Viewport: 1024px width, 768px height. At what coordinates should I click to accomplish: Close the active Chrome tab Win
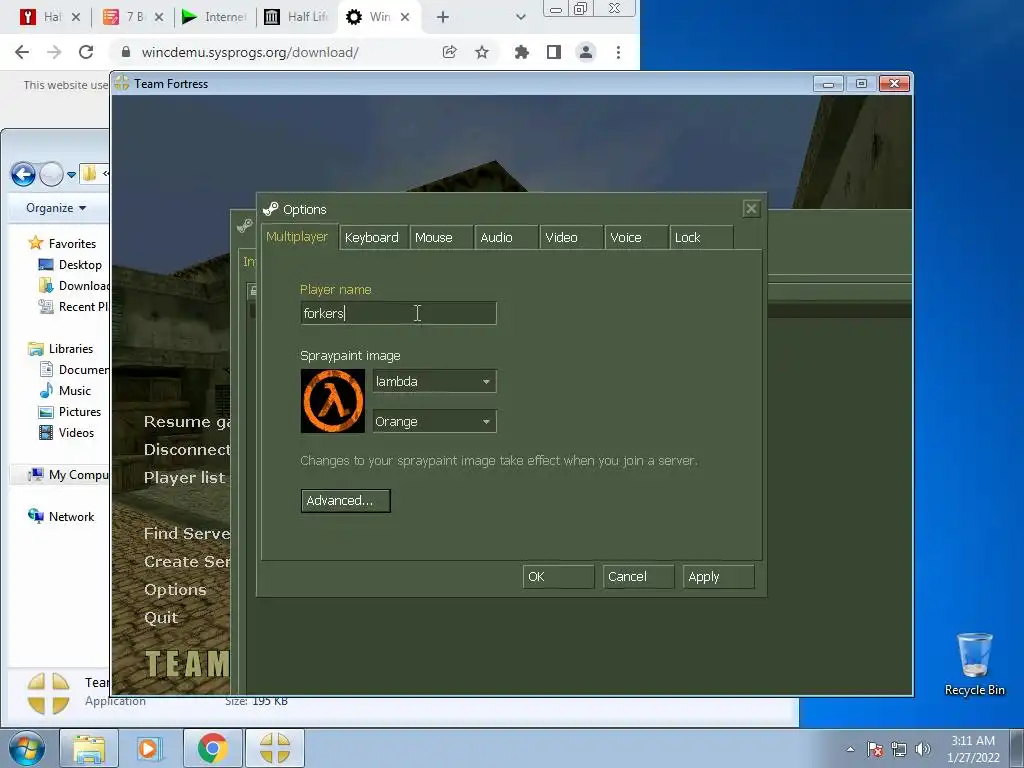click(x=405, y=17)
